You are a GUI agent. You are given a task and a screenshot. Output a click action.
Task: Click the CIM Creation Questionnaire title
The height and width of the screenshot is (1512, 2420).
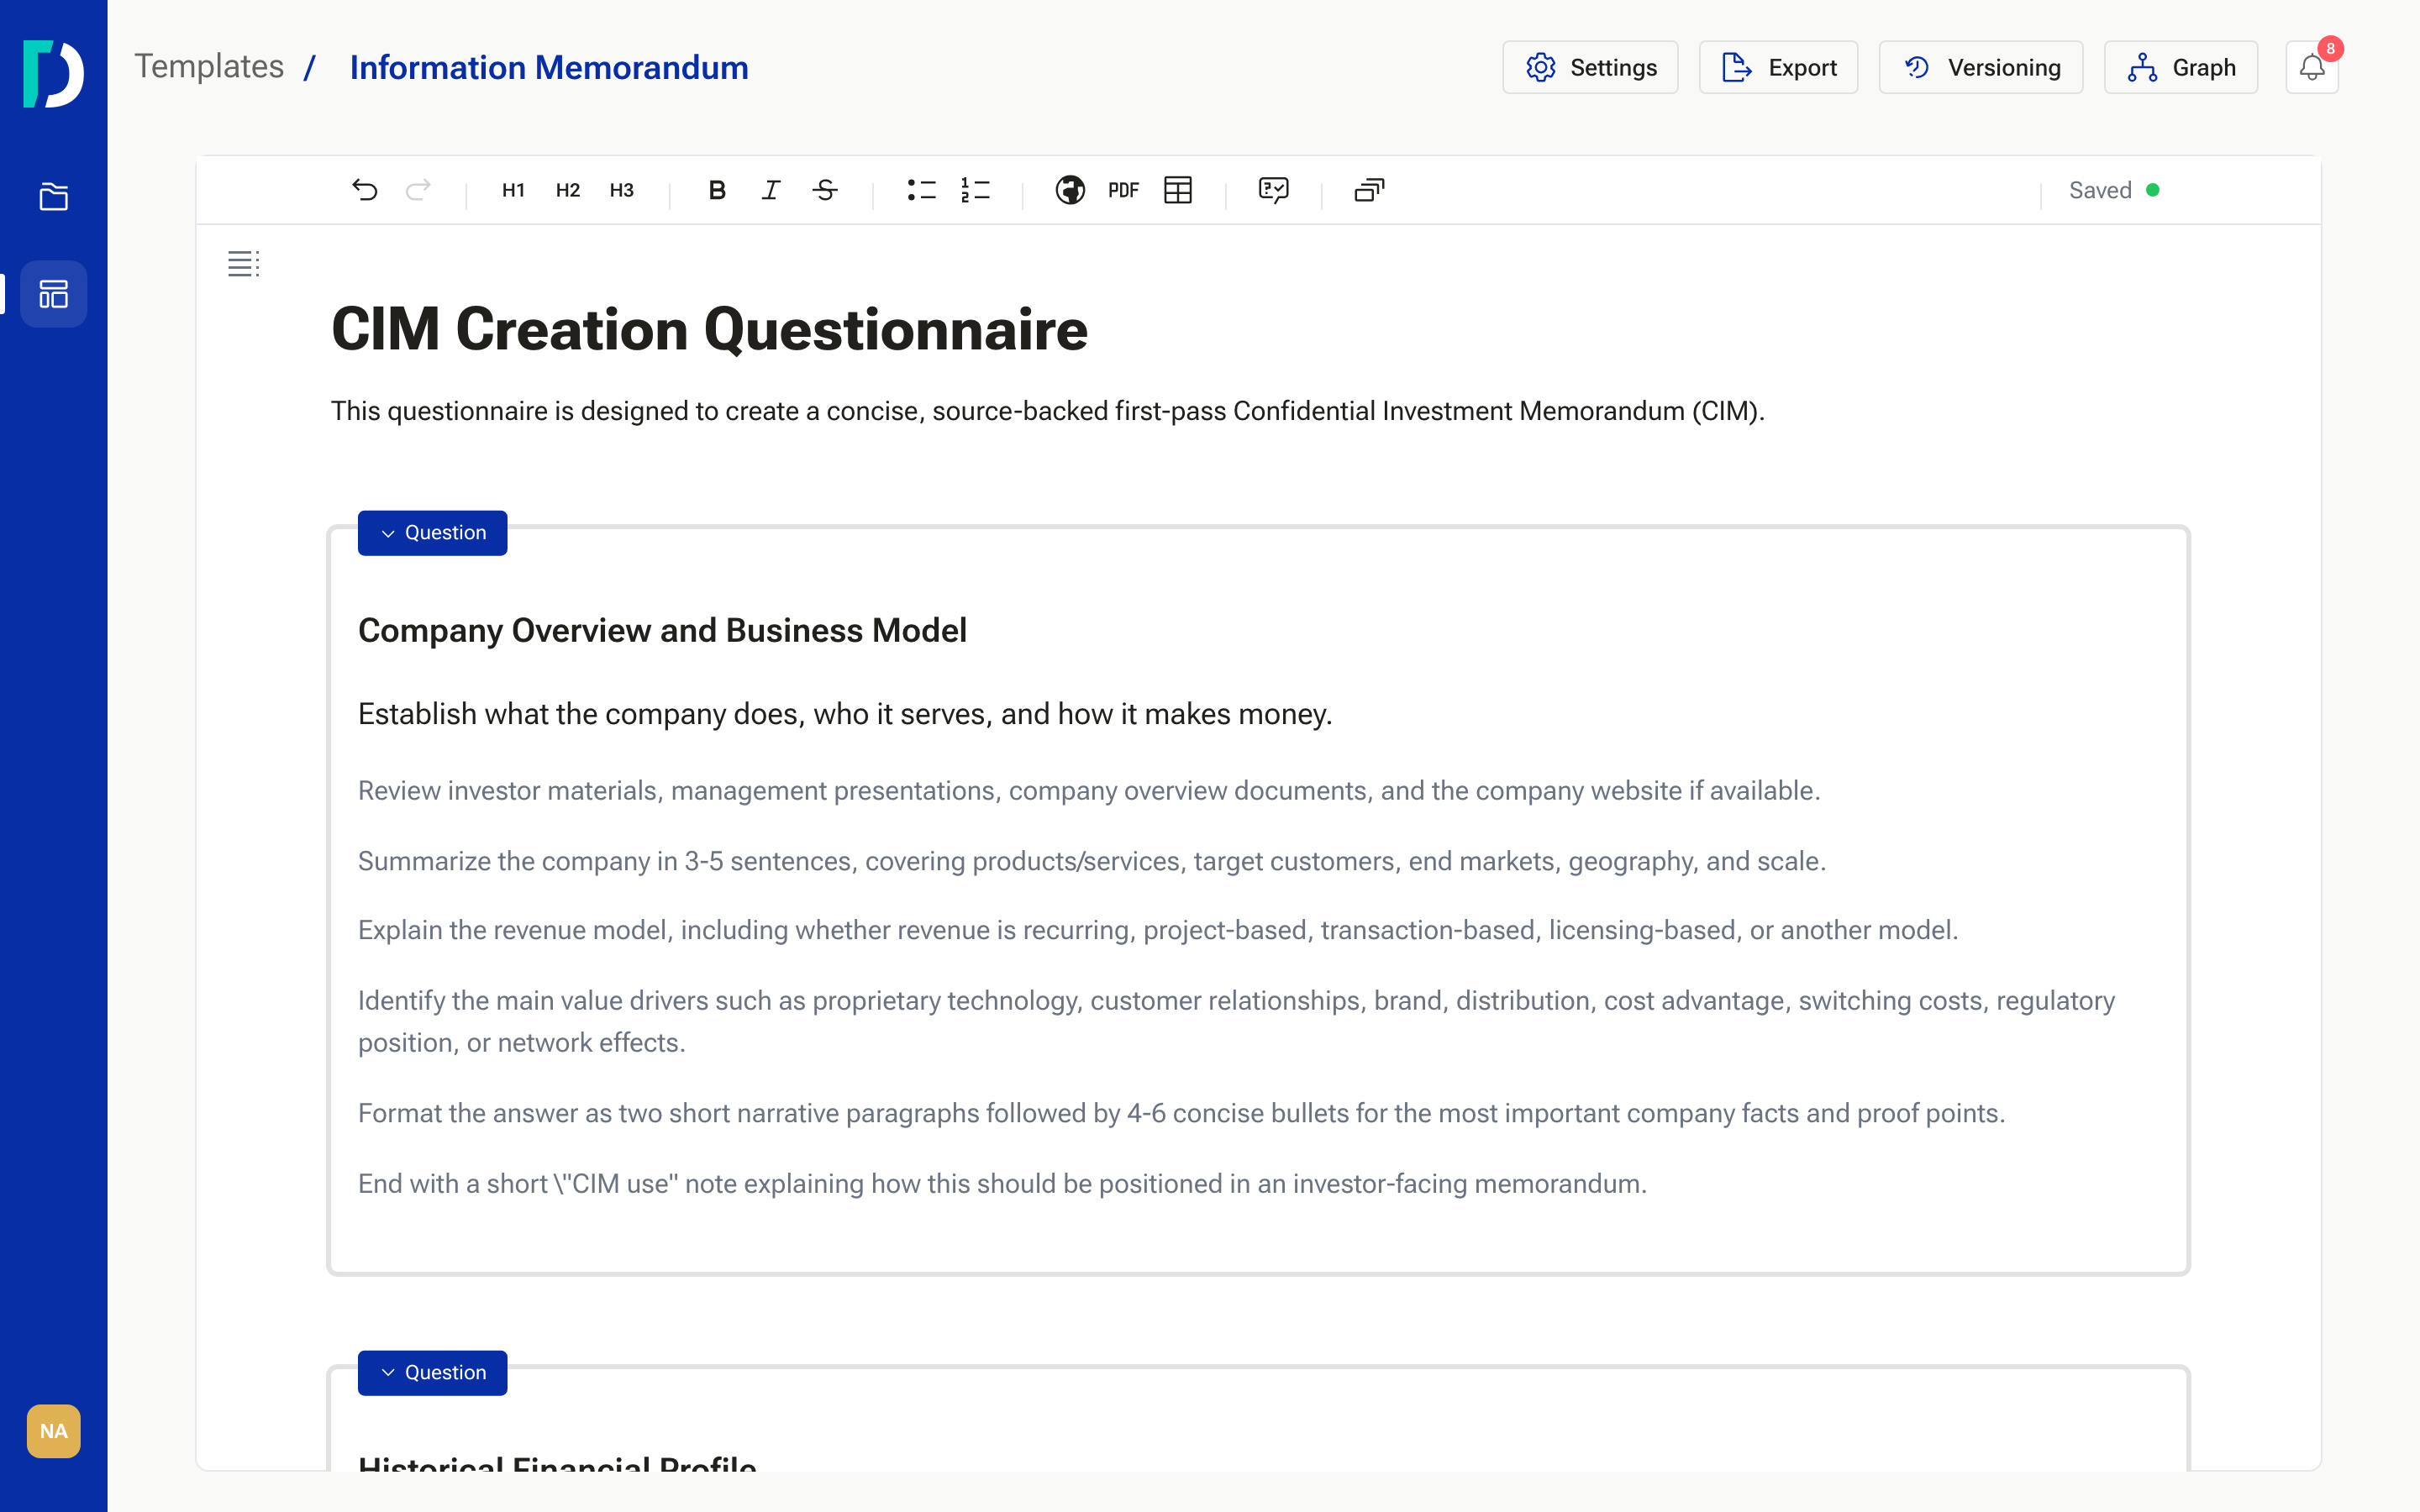[709, 330]
